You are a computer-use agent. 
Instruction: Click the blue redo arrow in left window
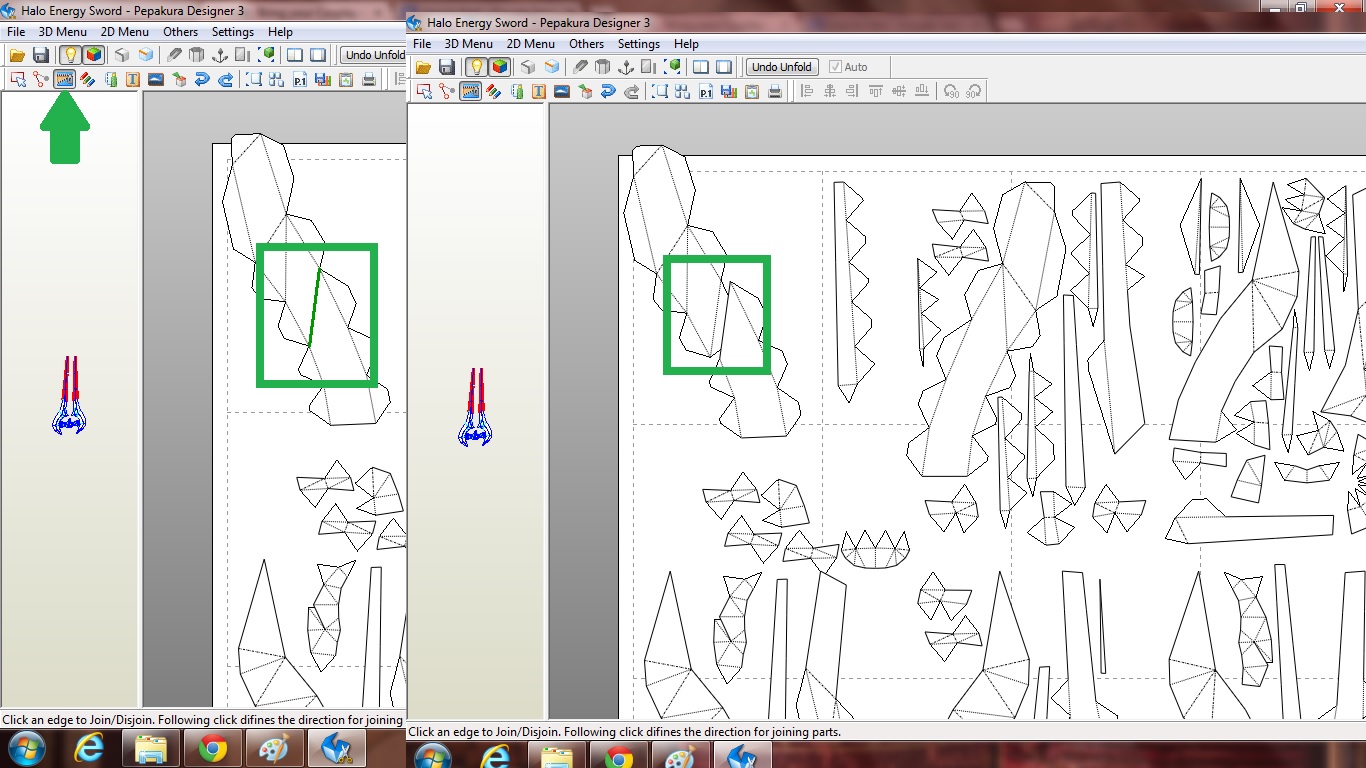coord(225,80)
